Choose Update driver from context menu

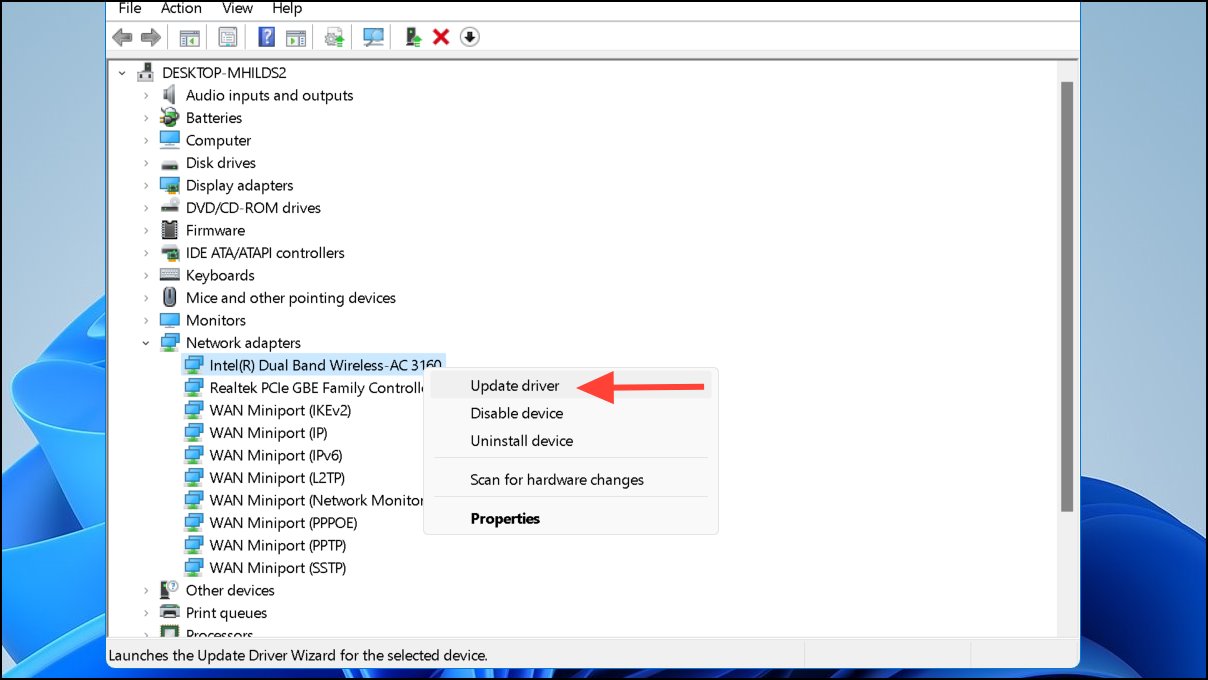pos(570,386)
